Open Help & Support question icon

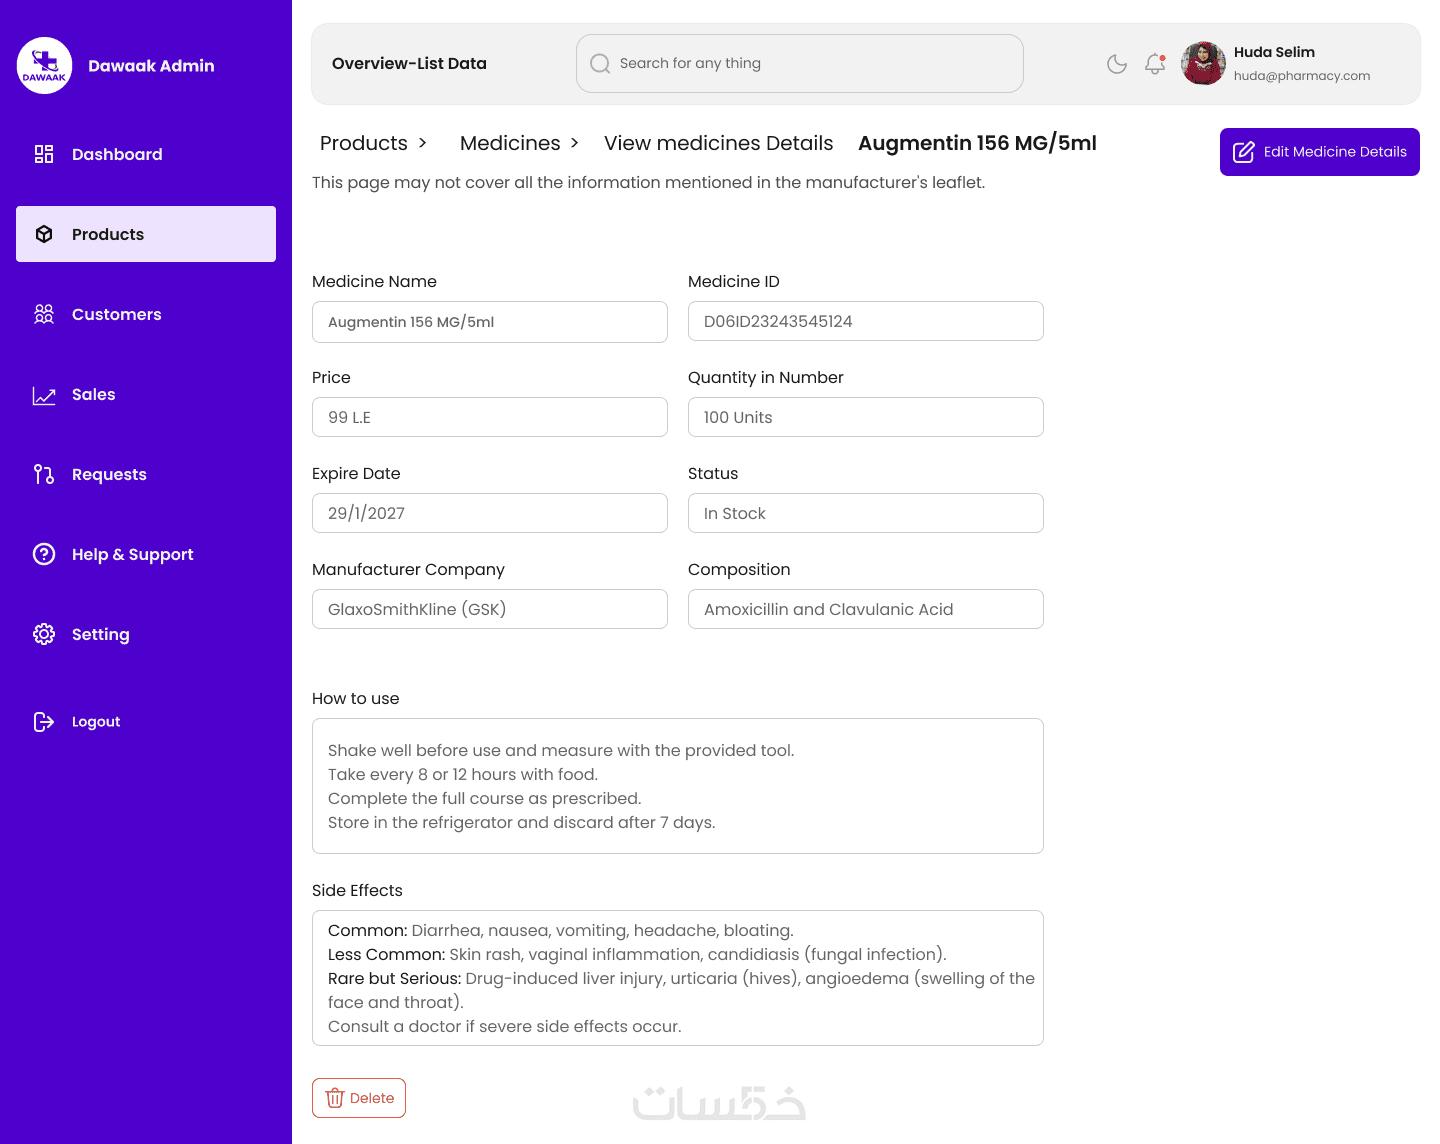(x=44, y=554)
